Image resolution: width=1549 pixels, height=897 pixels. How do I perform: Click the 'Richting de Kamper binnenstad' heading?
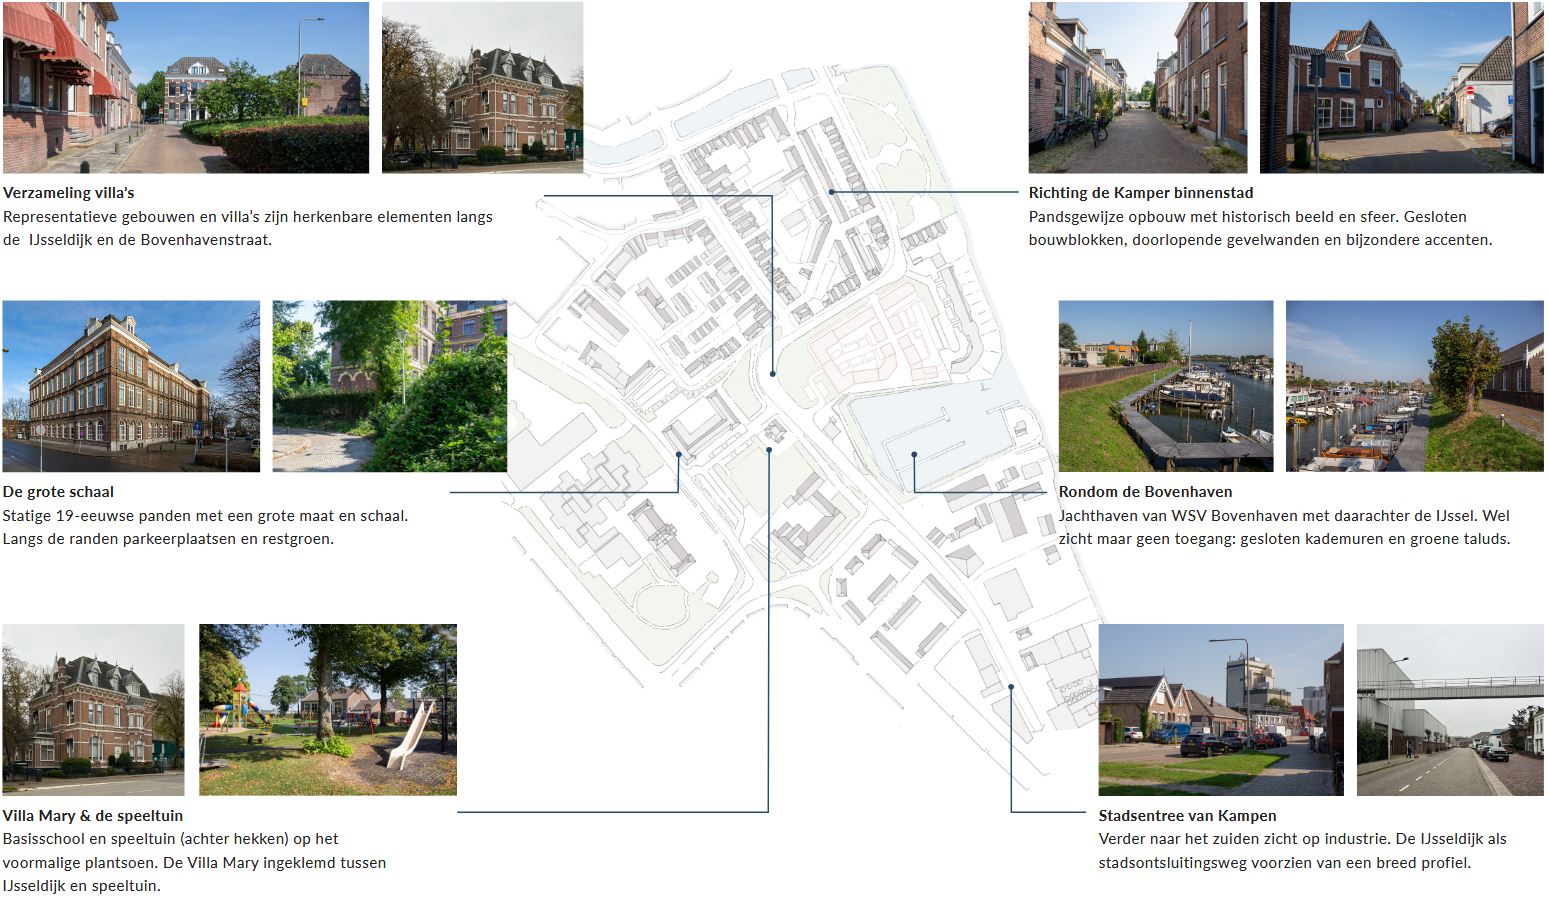(x=1140, y=193)
